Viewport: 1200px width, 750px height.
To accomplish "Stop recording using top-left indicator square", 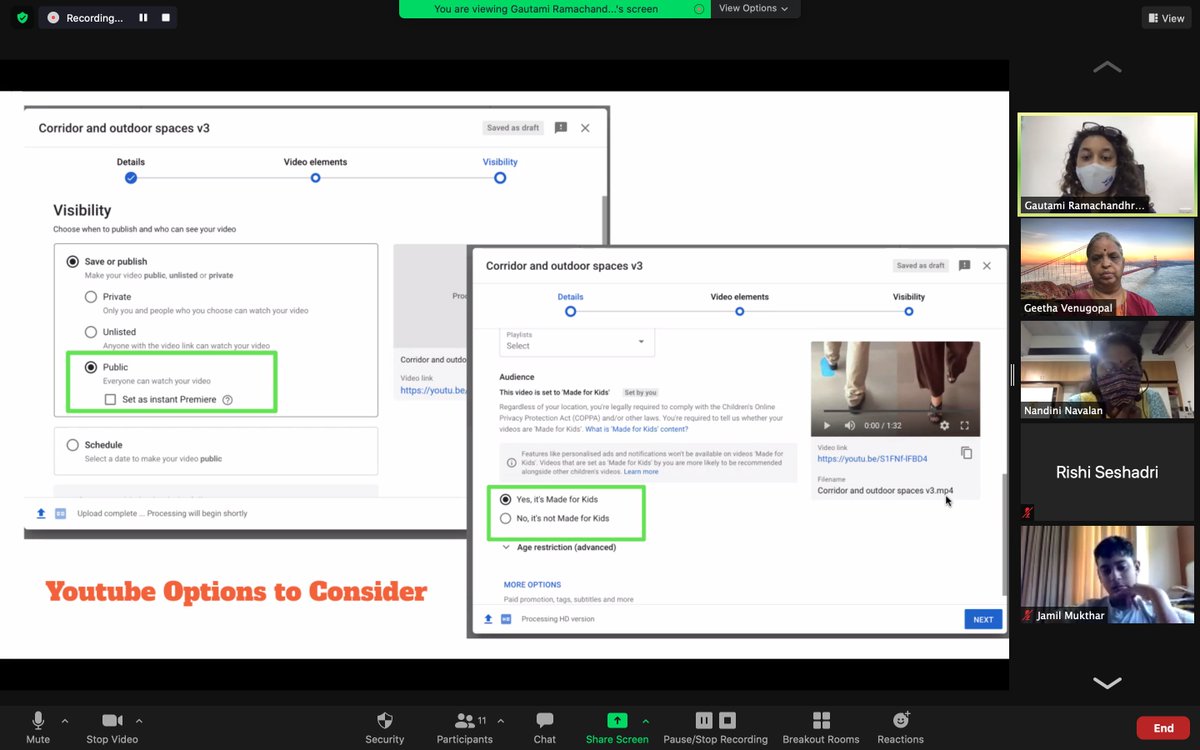I will [x=166, y=17].
